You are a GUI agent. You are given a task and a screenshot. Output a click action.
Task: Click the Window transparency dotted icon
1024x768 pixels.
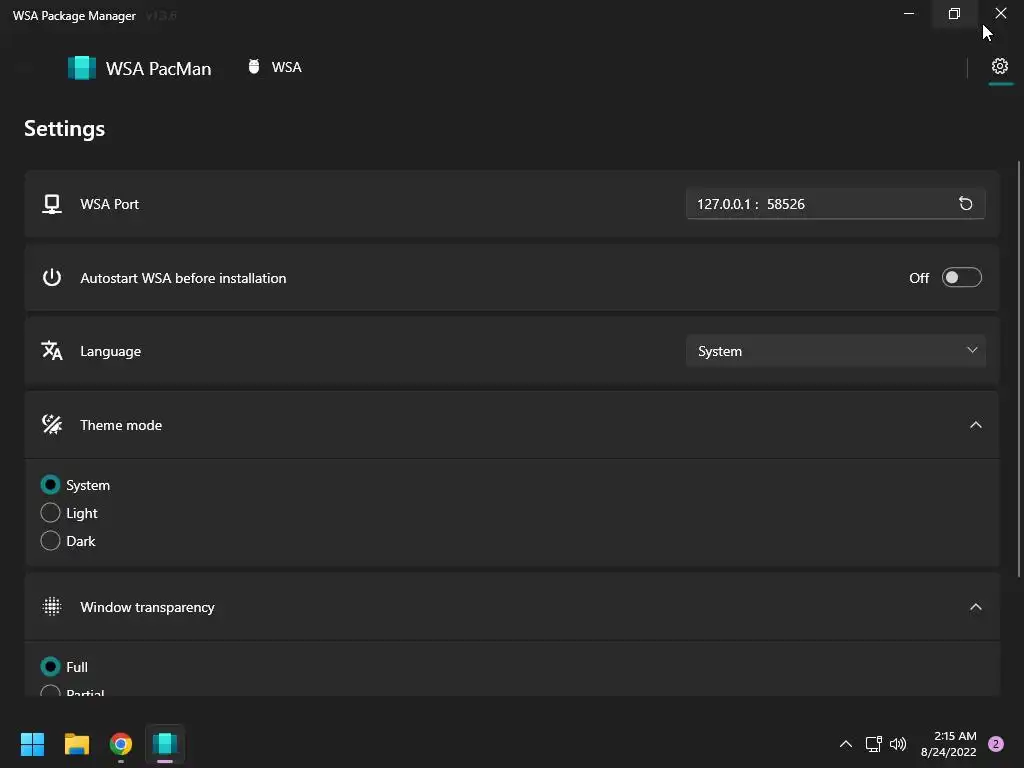point(52,607)
